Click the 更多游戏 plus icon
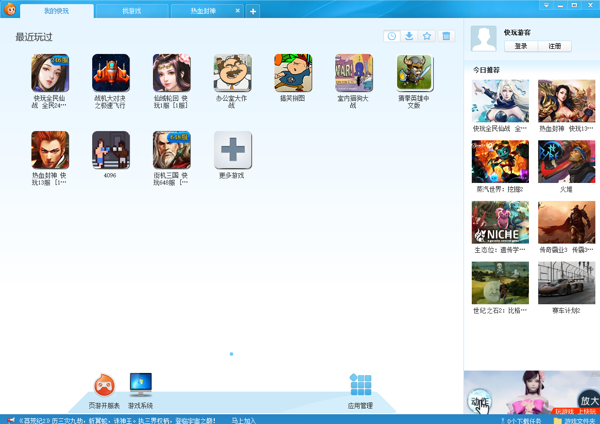600x424 pixels. click(x=232, y=151)
